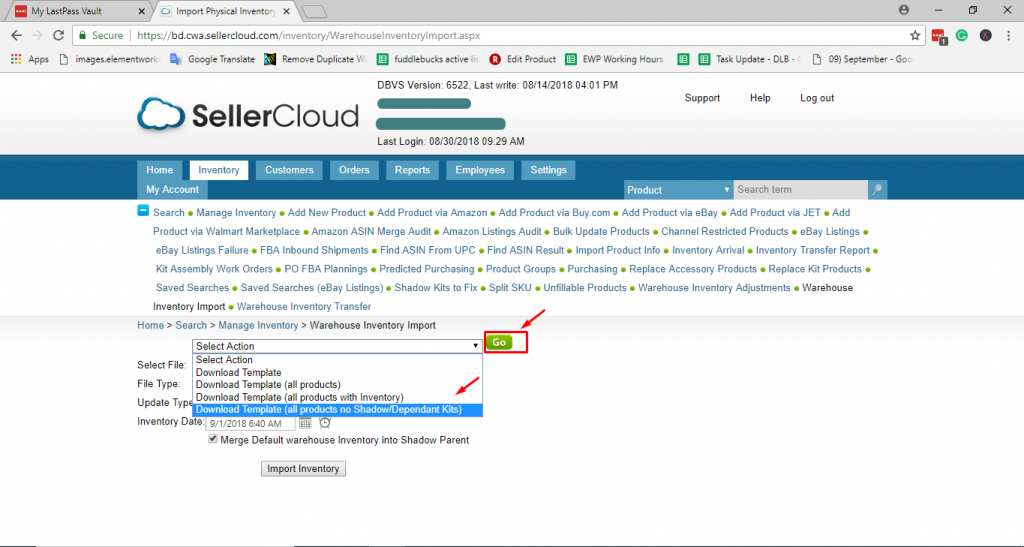Click into the Search term field
Screen dimensions: 1024x547
point(801,189)
